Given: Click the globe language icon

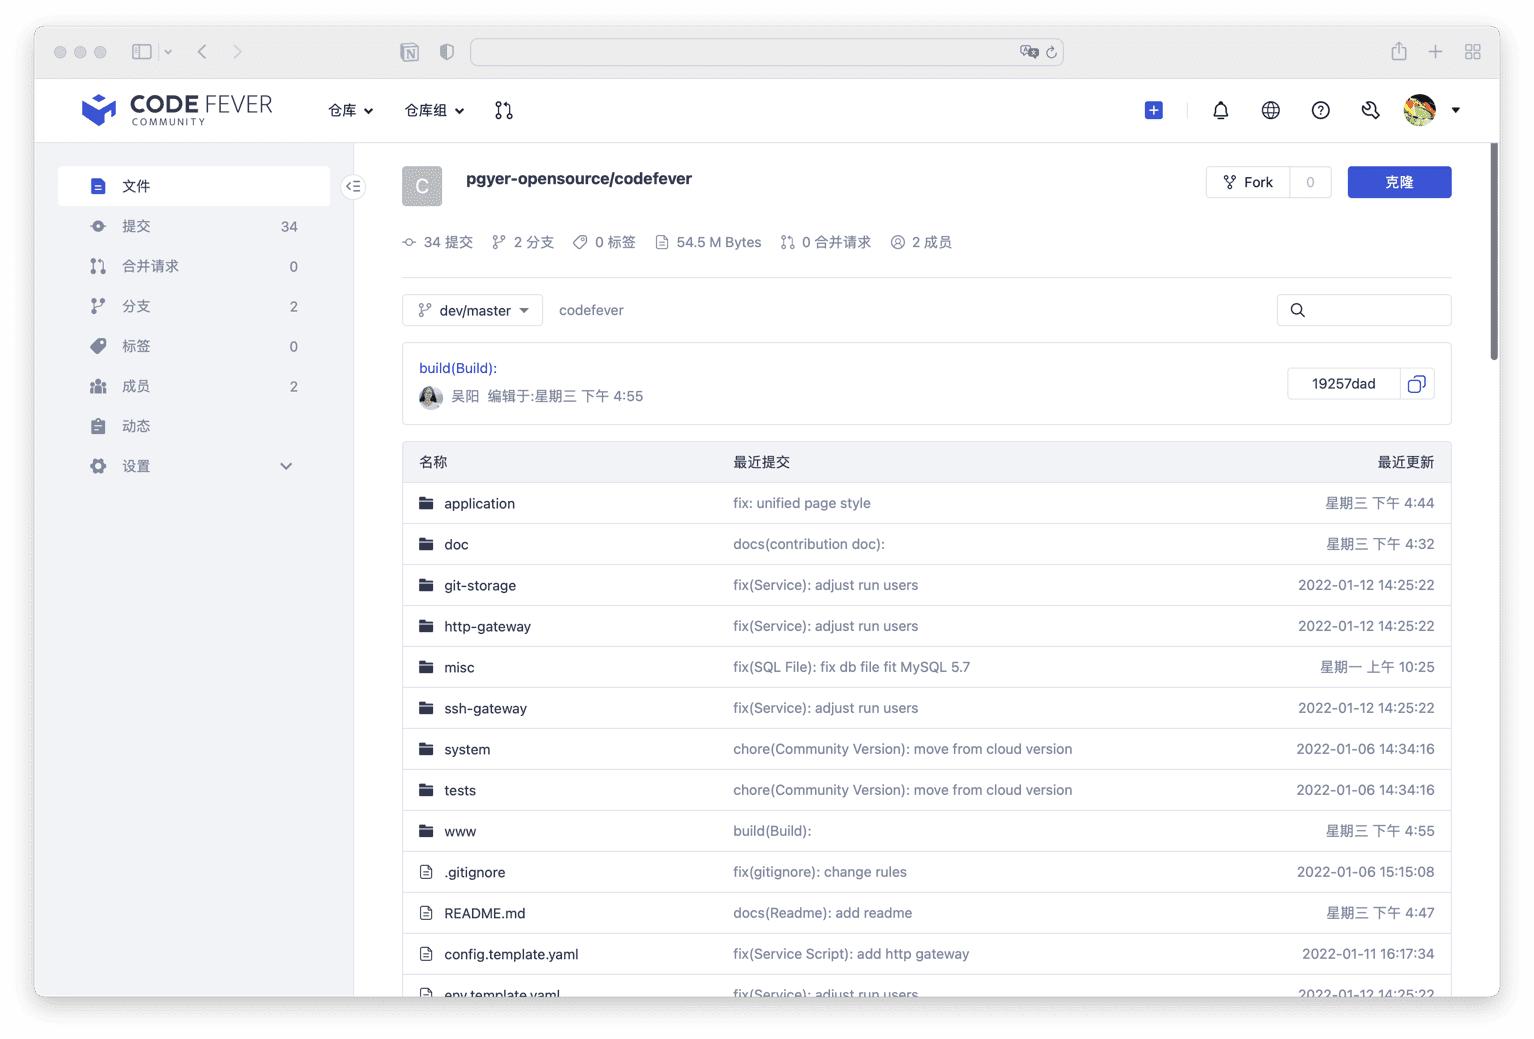Looking at the screenshot, I should (1270, 110).
